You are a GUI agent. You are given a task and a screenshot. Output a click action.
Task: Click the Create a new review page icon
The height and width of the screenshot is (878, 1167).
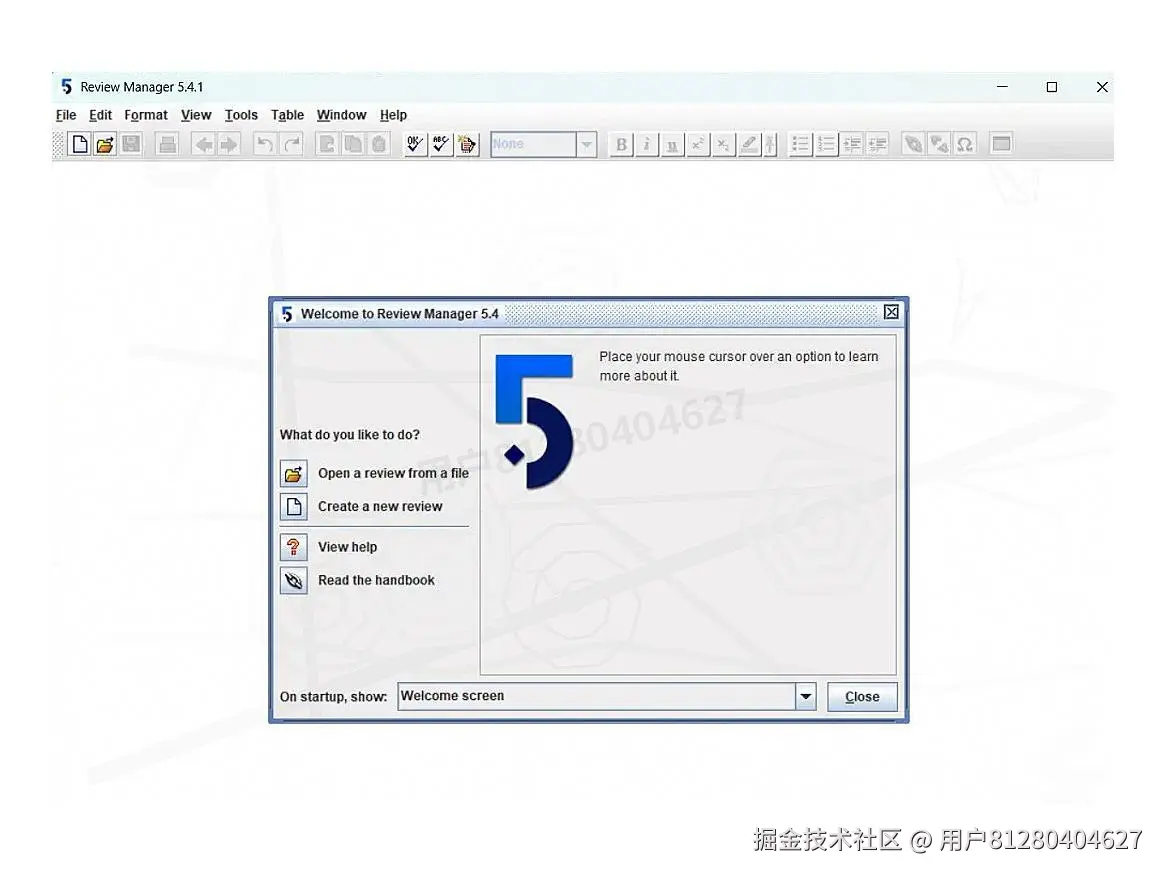(x=294, y=507)
